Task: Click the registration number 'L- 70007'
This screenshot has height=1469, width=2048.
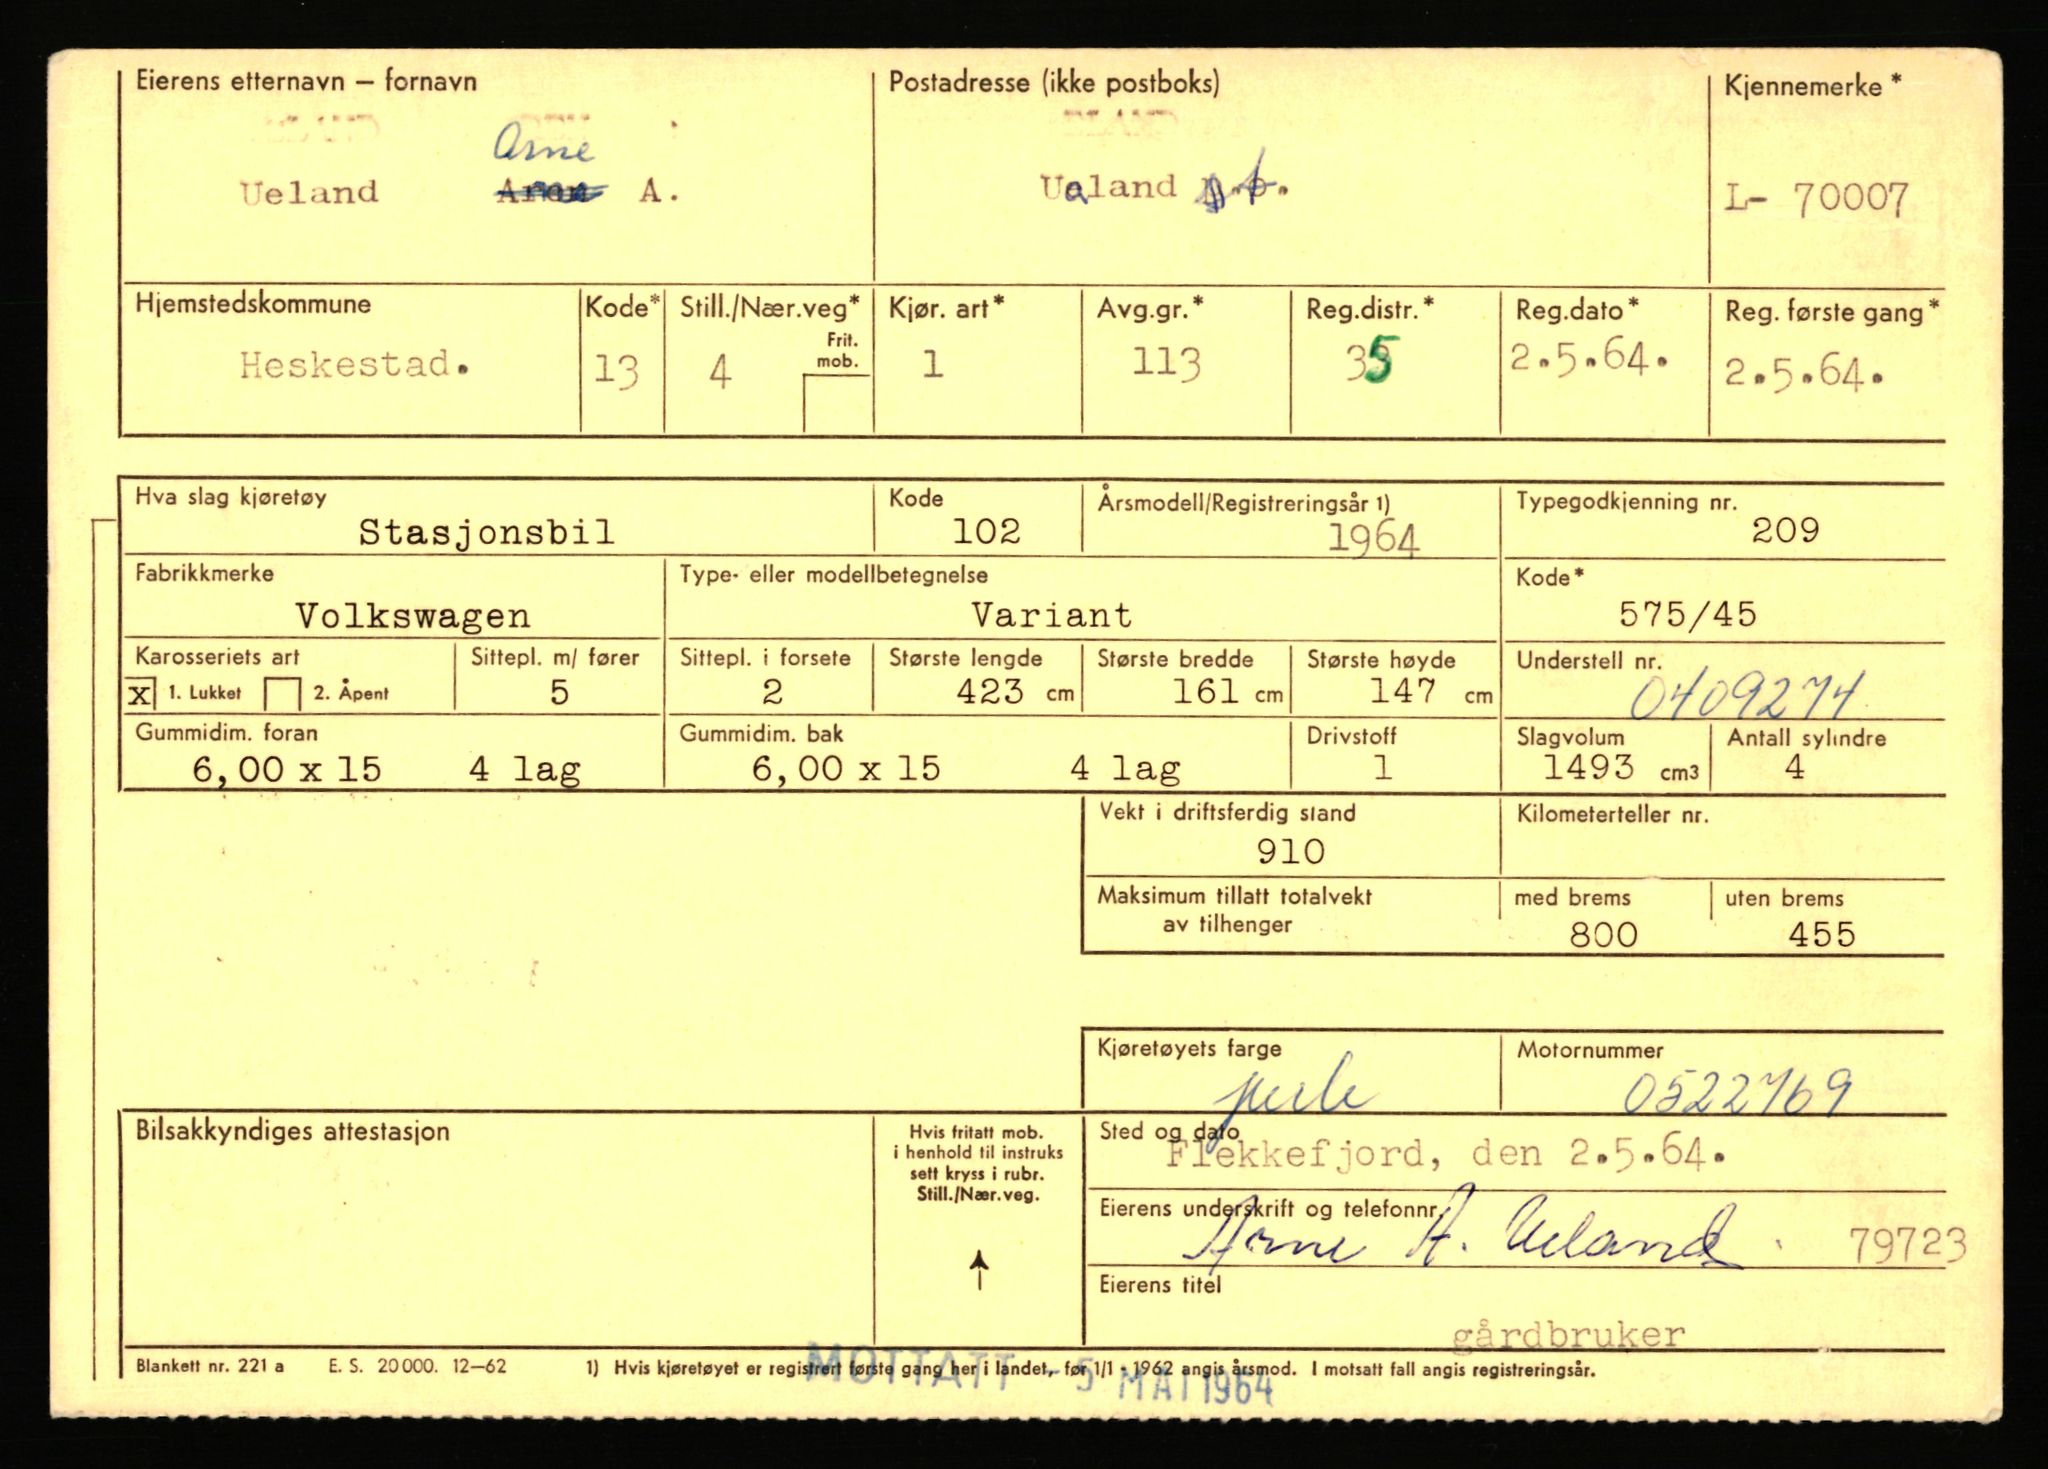Action: (1817, 199)
